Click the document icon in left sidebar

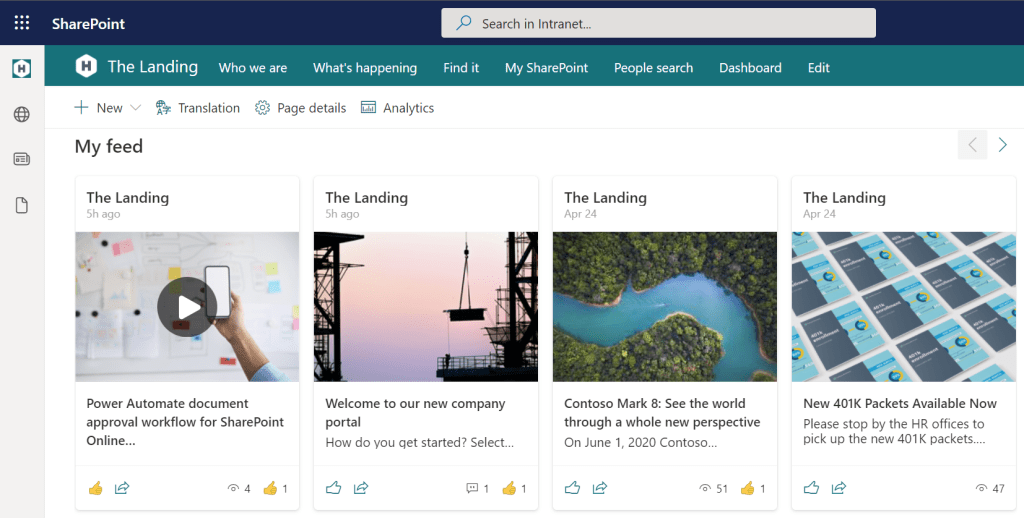tap(22, 205)
